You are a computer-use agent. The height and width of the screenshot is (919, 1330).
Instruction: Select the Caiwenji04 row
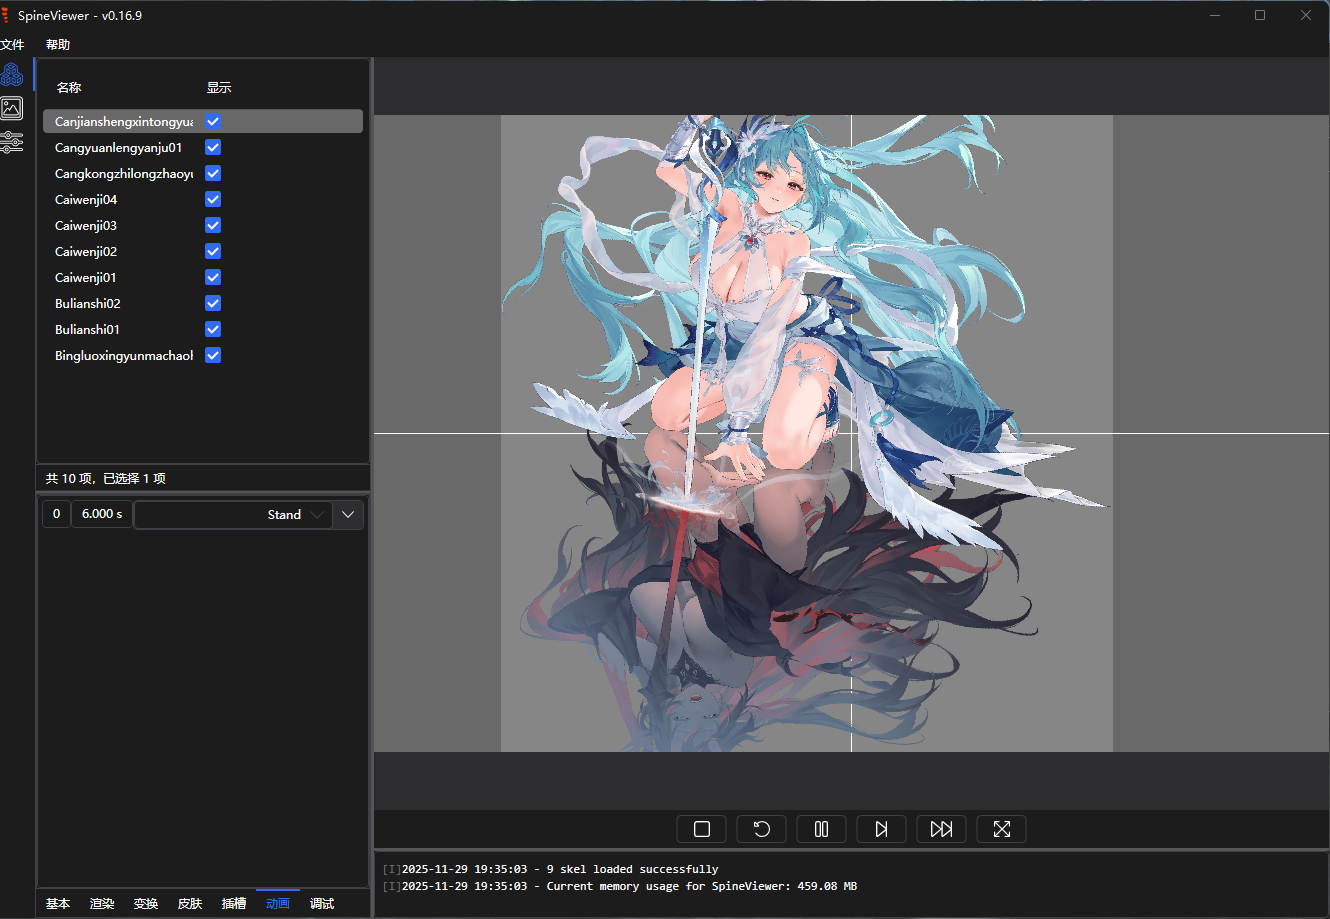(203, 199)
